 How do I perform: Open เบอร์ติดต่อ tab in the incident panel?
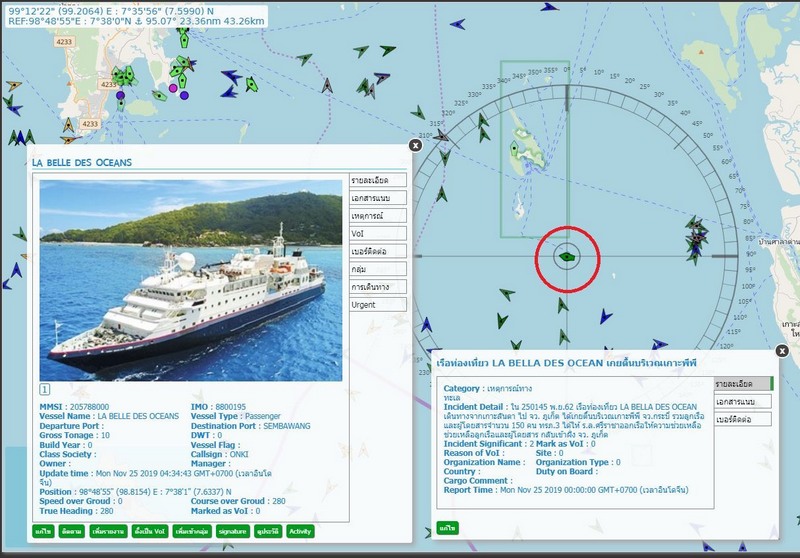pyautogui.click(x=742, y=419)
